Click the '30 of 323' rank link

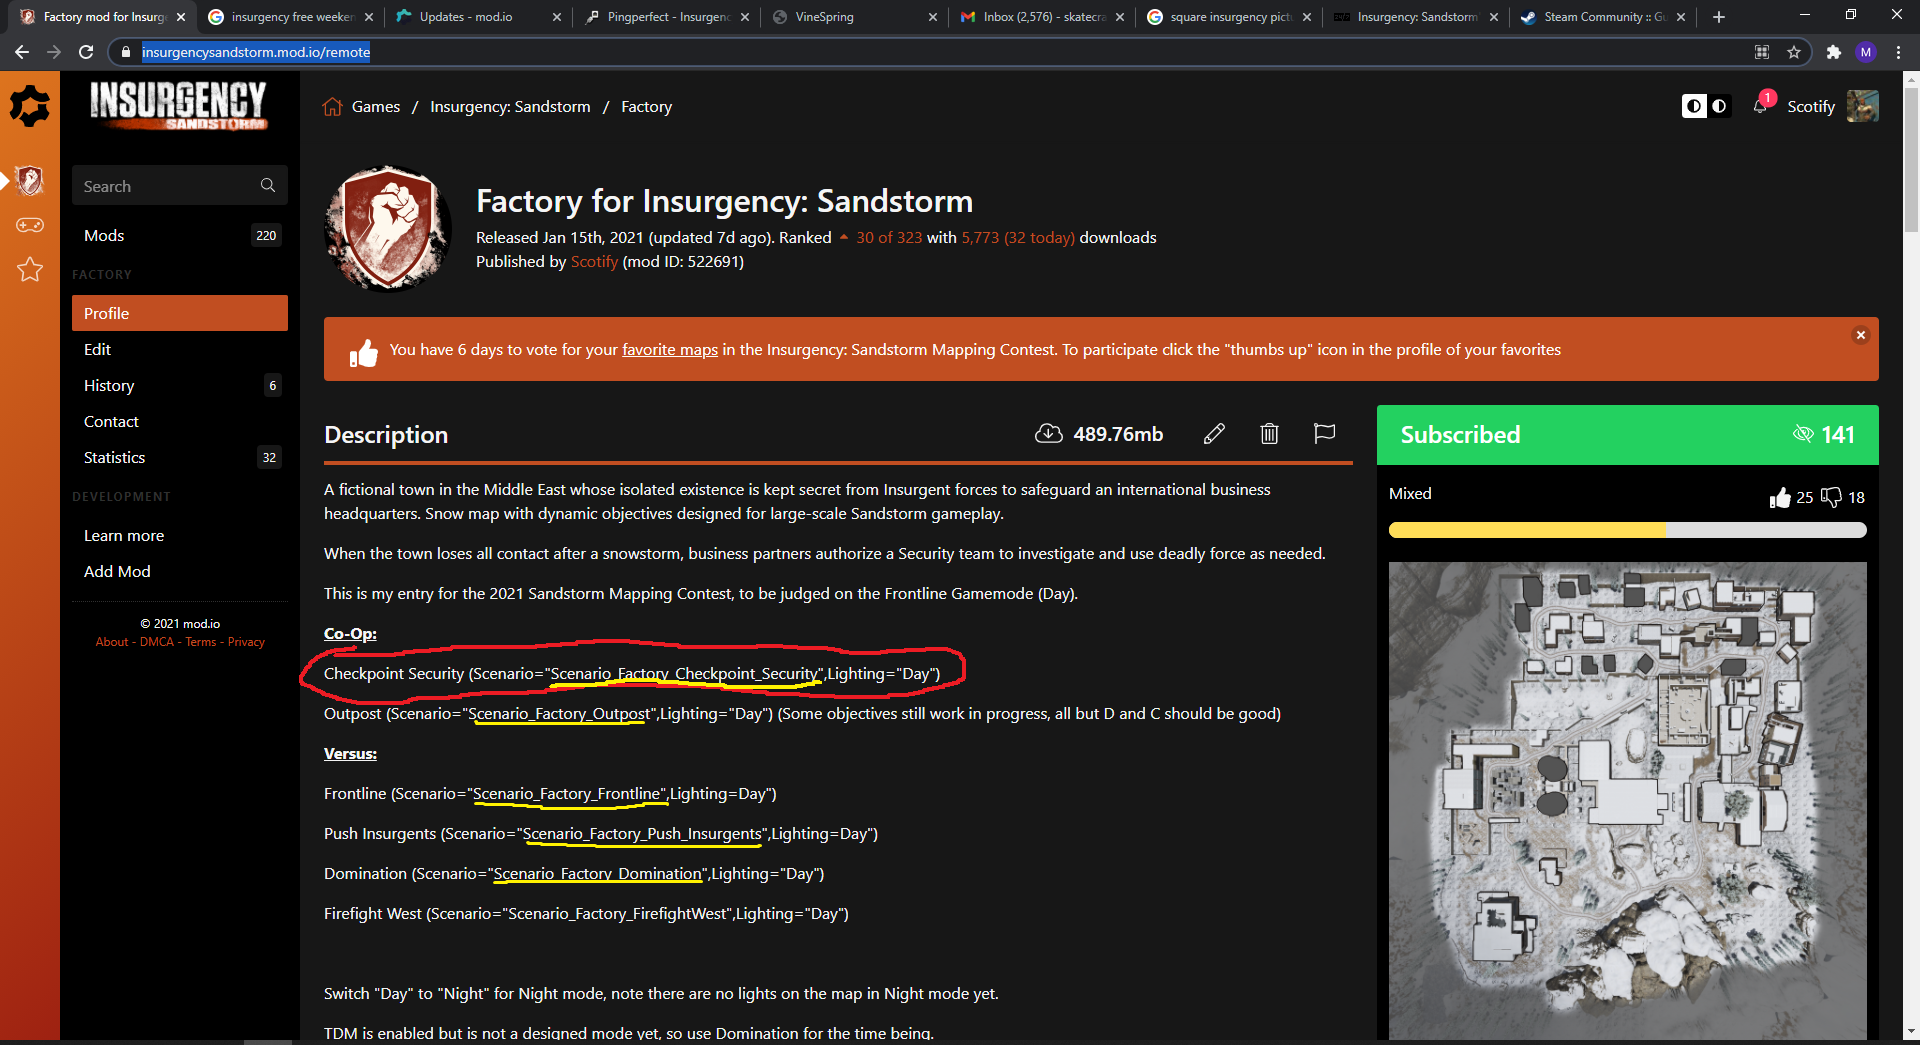[x=889, y=238]
